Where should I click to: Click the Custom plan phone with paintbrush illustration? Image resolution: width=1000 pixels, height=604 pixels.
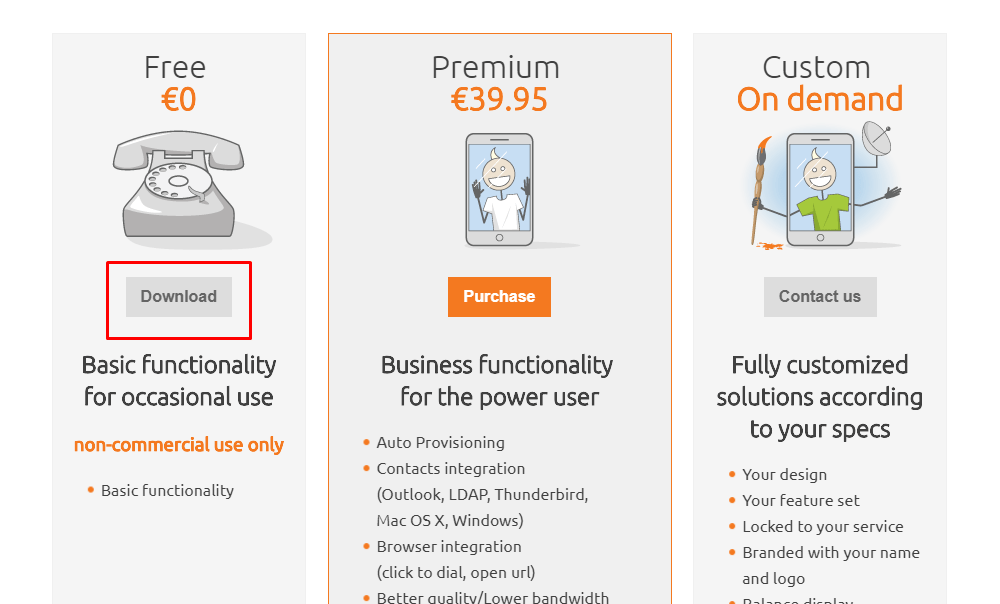(820, 190)
